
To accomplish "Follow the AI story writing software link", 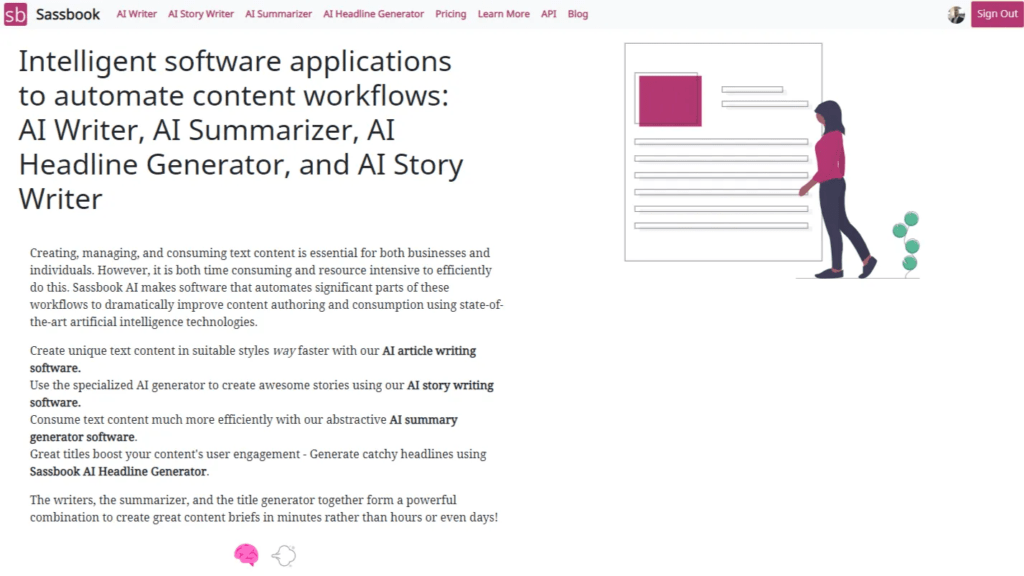I will tap(261, 394).
